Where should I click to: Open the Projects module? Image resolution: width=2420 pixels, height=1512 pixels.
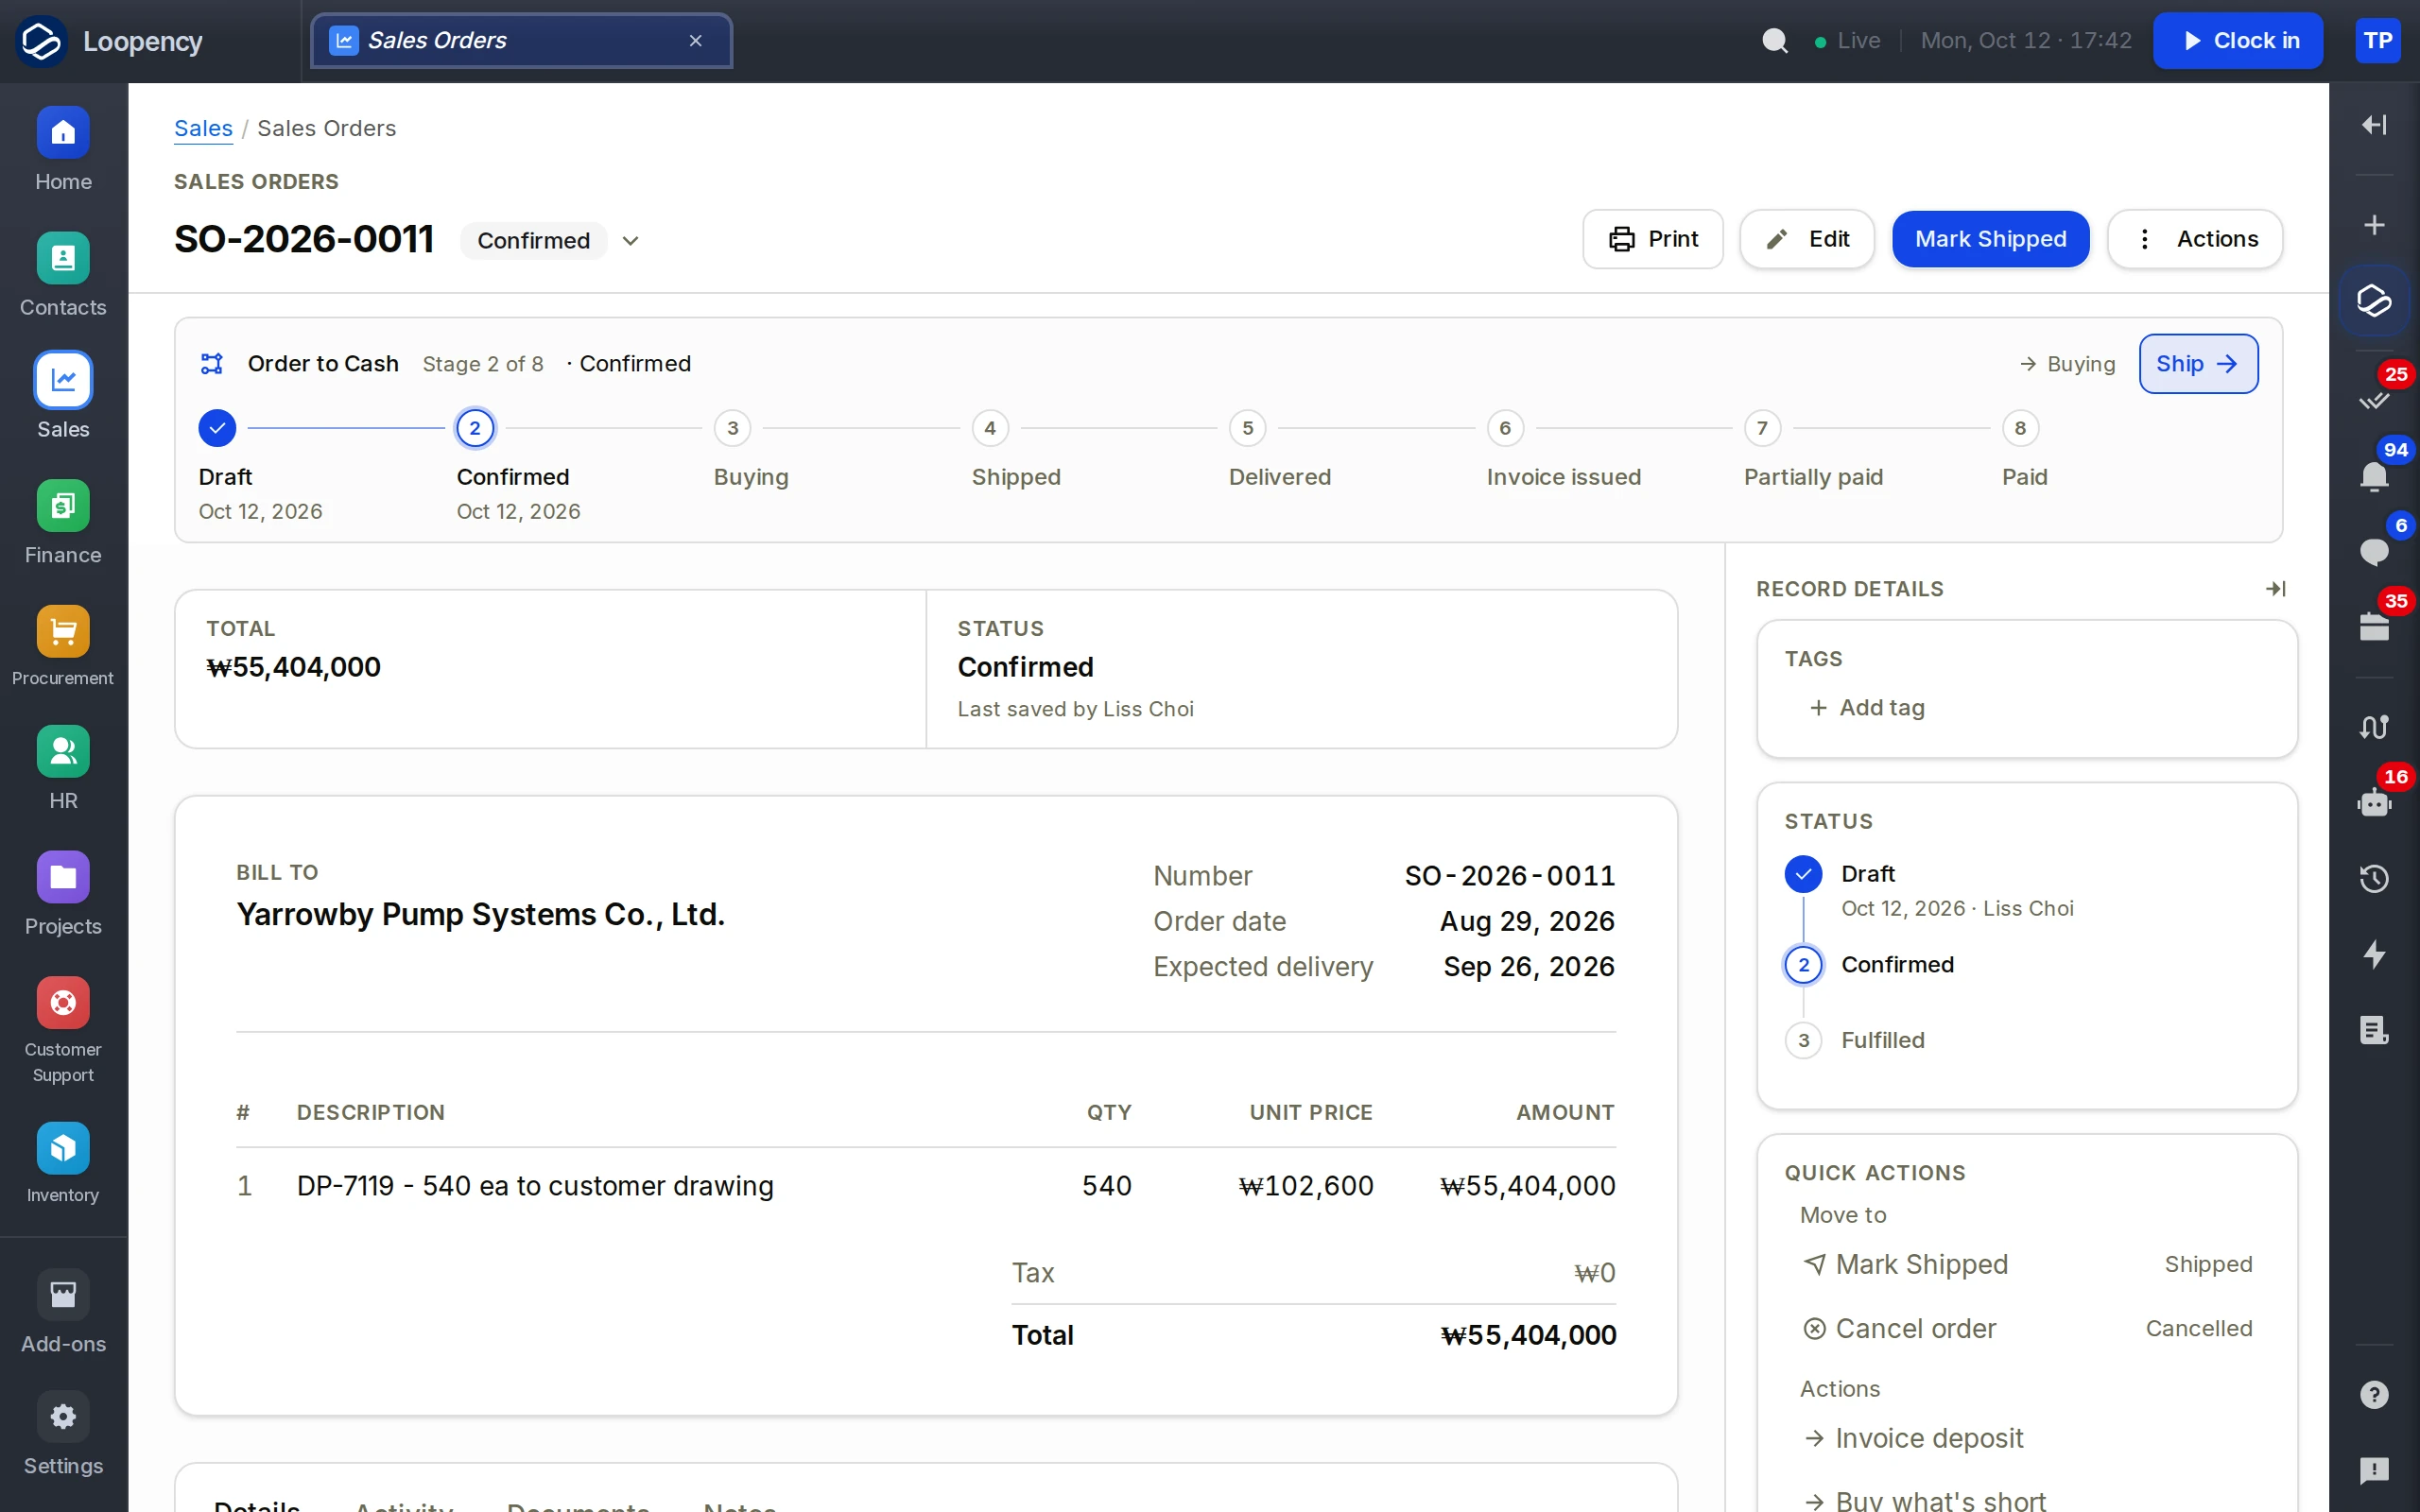click(63, 895)
